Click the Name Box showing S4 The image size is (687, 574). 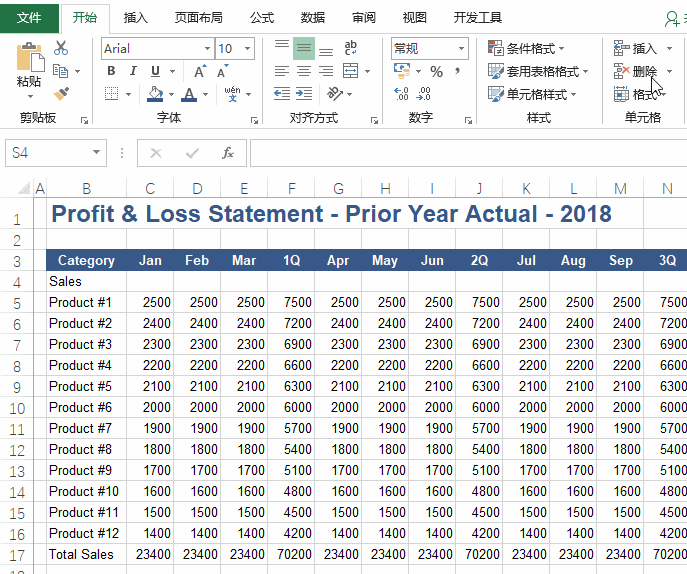(56, 153)
